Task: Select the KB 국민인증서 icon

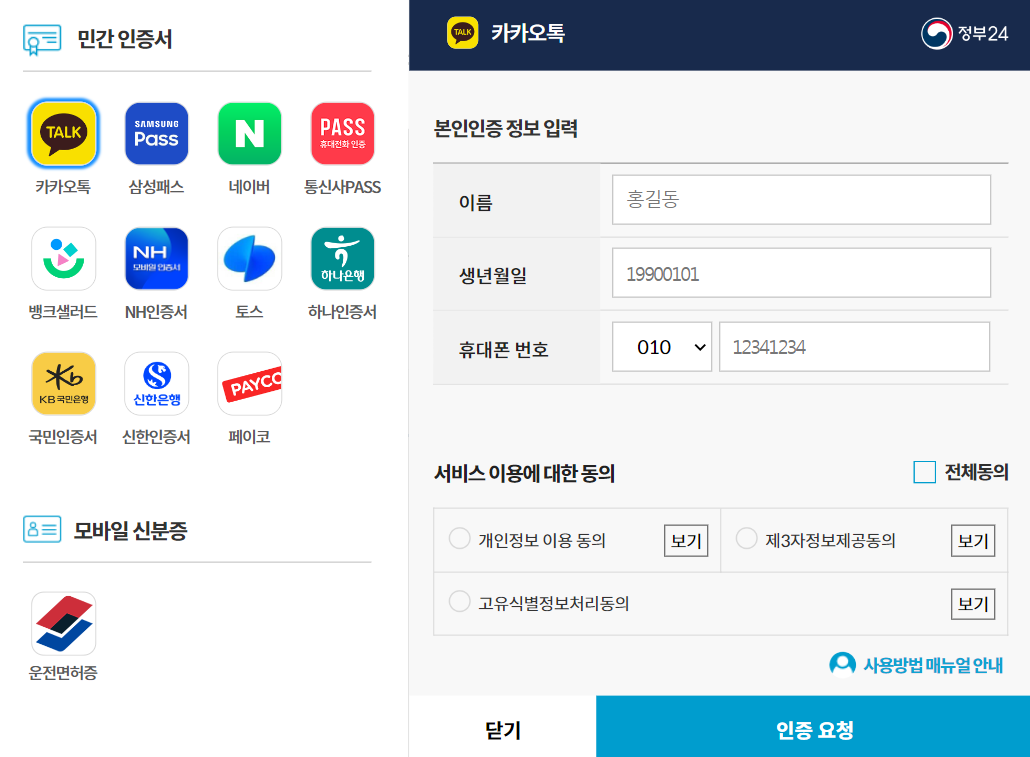Action: [x=64, y=383]
